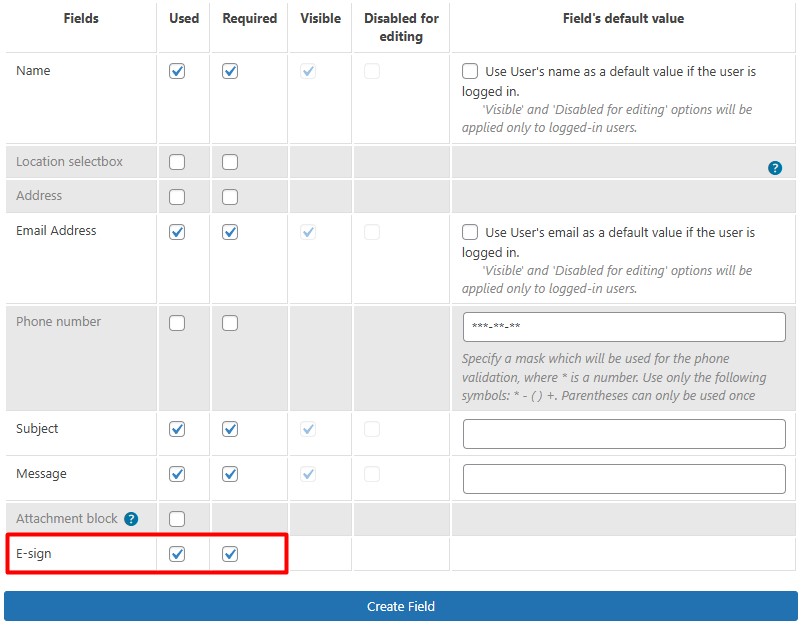This screenshot has height=628, width=807.
Task: Uncheck the Required checkbox for Subject
Action: 229,428
